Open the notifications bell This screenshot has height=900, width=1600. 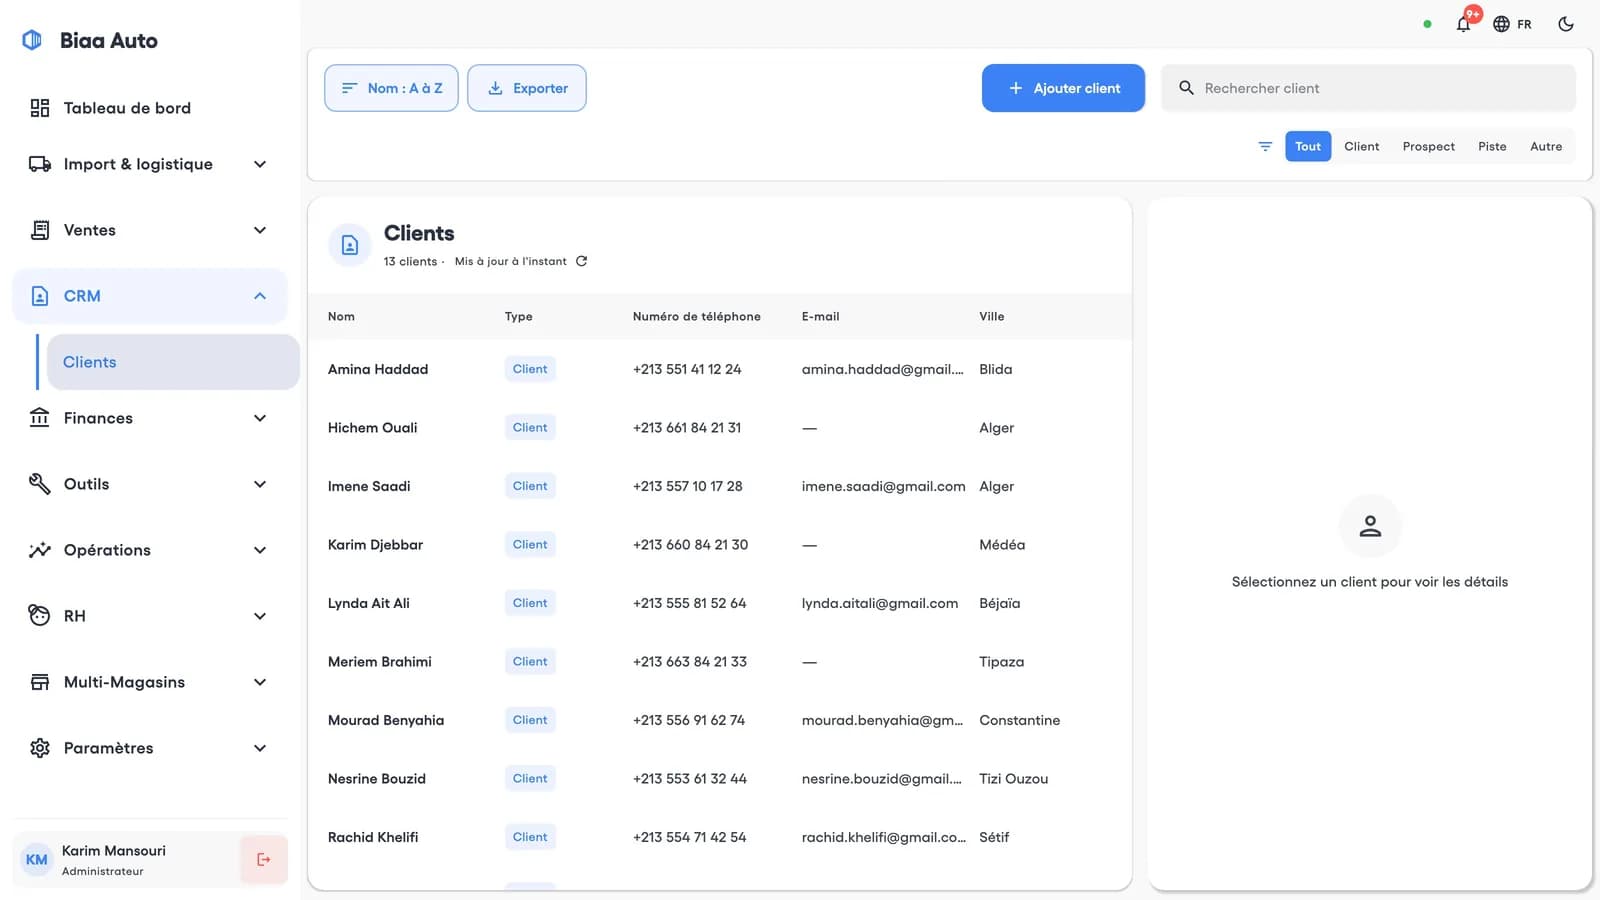(1463, 24)
